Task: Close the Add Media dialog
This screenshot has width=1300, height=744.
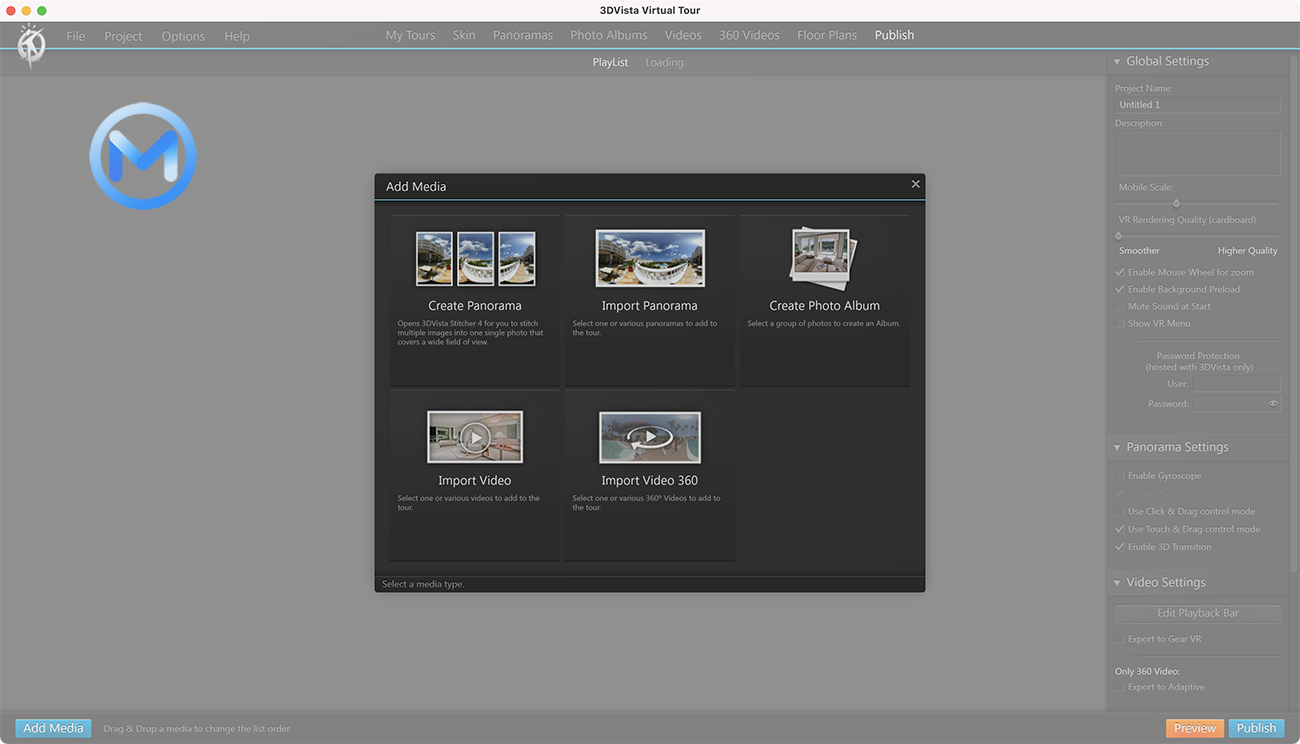Action: pyautogui.click(x=915, y=184)
